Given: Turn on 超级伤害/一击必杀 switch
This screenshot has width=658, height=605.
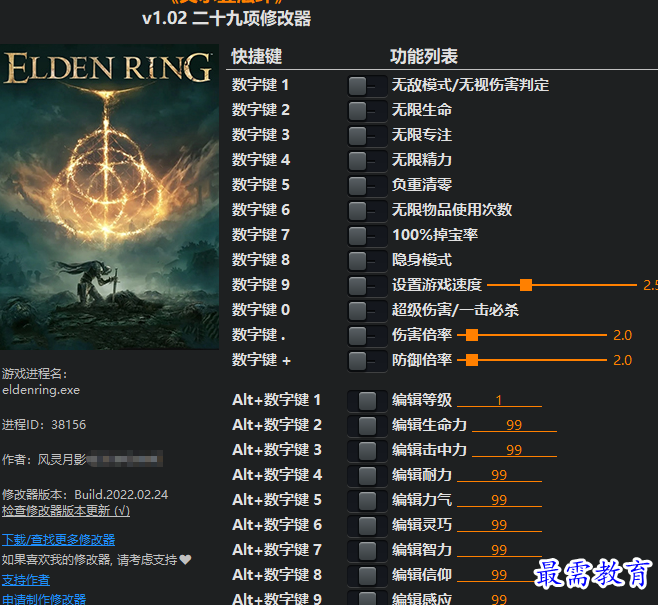Looking at the screenshot, I should coord(367,311).
